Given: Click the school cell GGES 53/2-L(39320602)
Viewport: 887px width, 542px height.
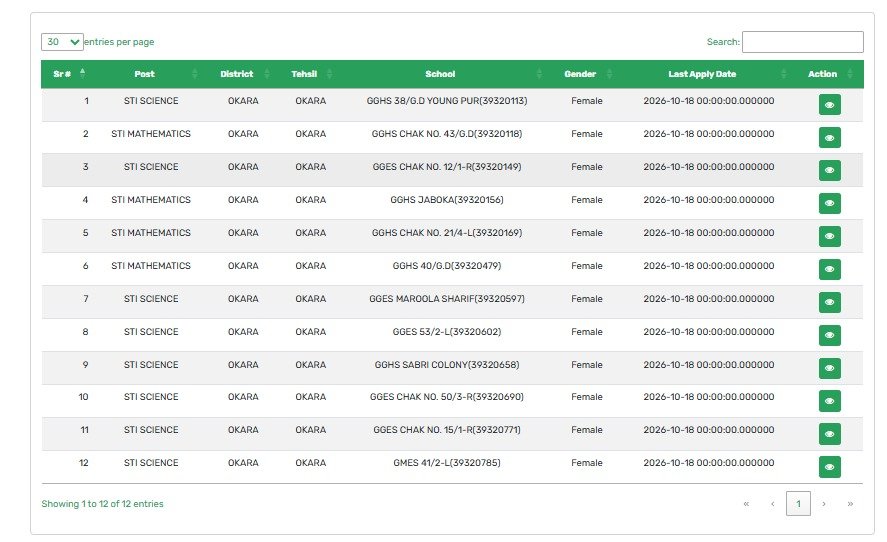Looking at the screenshot, I should pyautogui.click(x=447, y=332).
